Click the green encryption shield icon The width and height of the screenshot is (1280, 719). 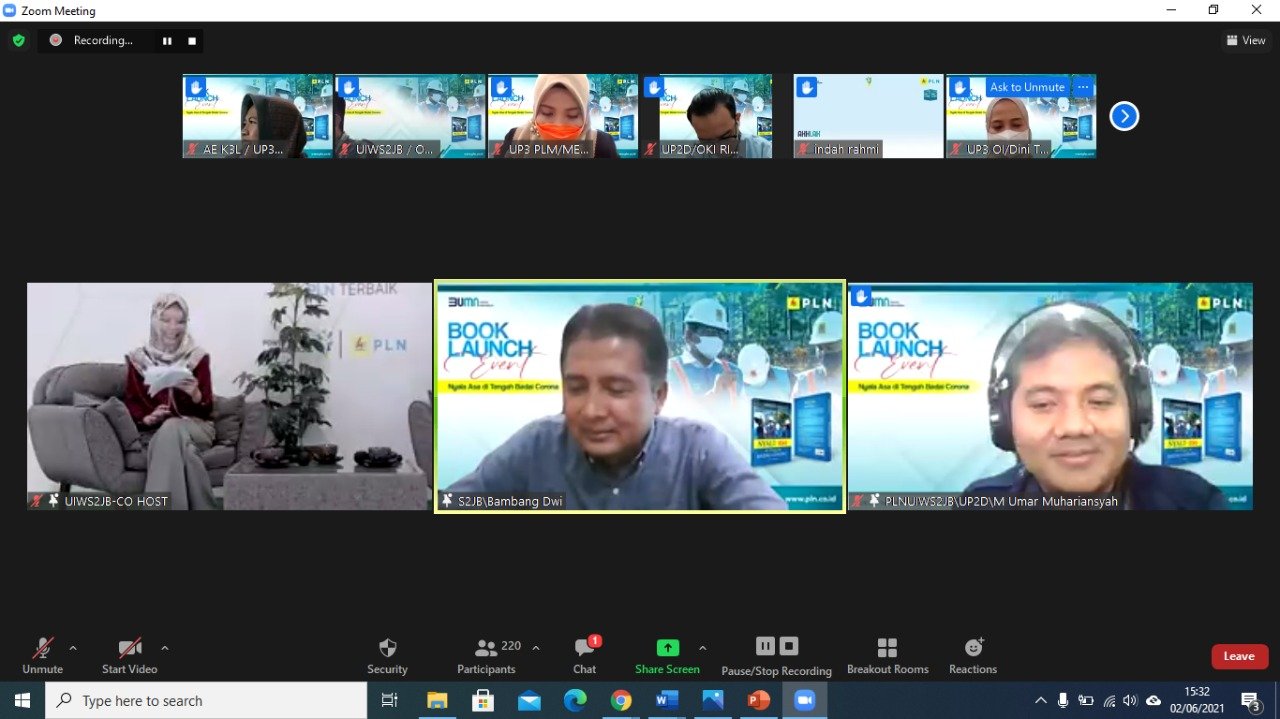coord(18,40)
